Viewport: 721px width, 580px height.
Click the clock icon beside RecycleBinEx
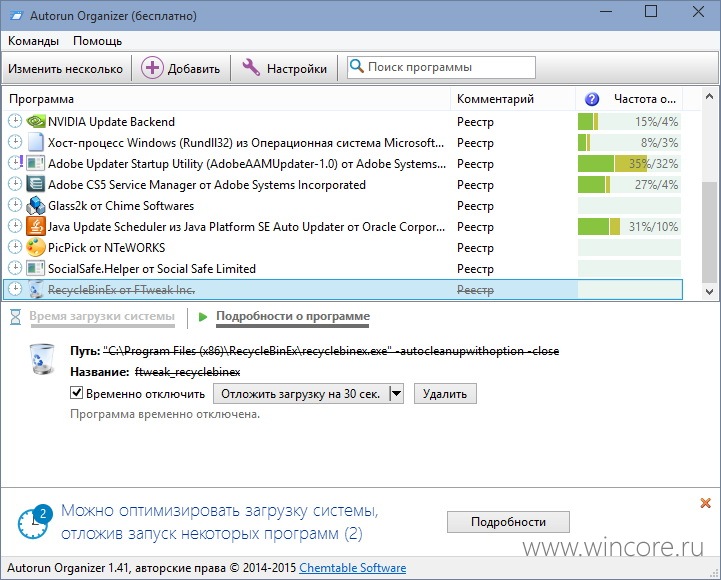pyautogui.click(x=15, y=289)
